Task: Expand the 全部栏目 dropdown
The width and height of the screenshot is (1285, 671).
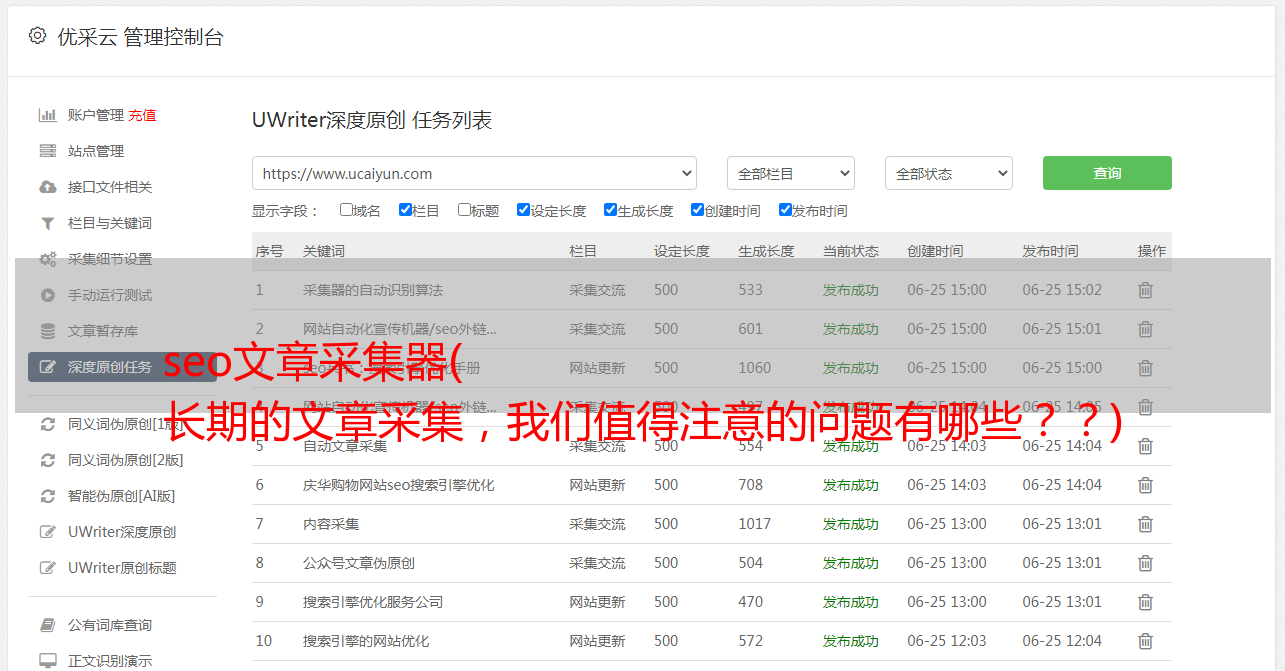Action: tap(790, 173)
